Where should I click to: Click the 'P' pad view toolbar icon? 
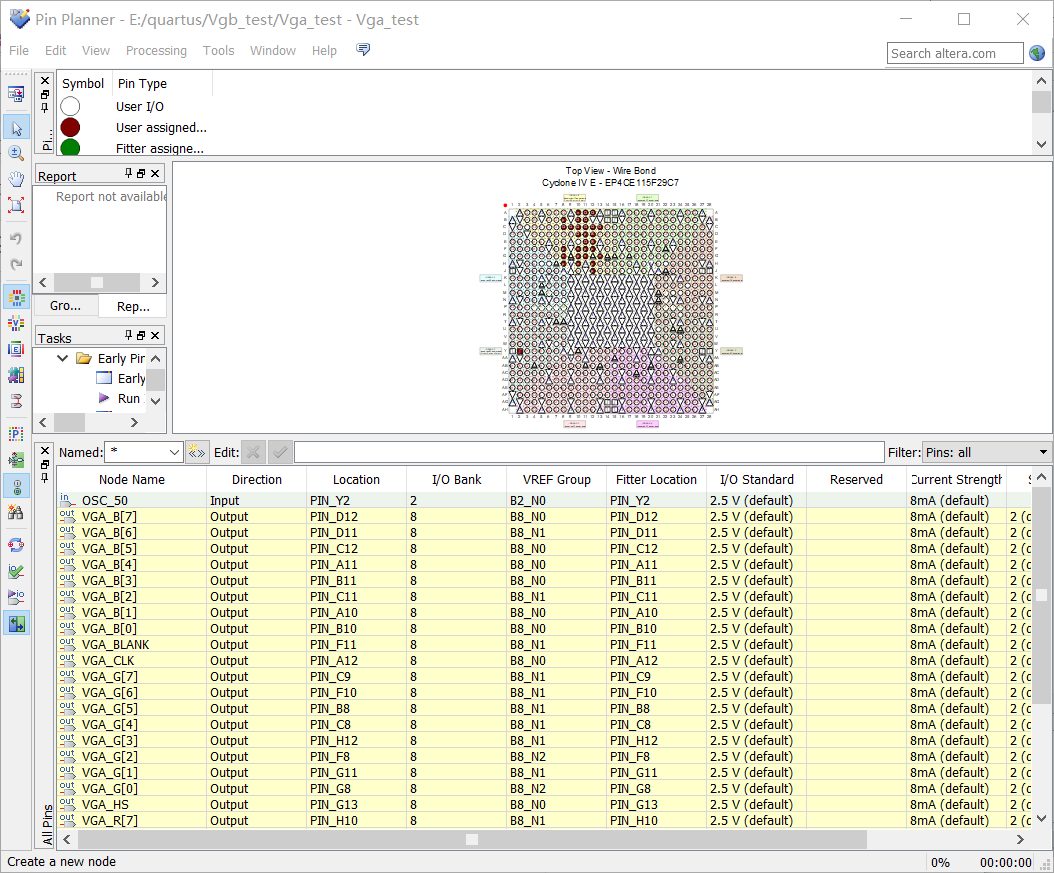(16, 434)
